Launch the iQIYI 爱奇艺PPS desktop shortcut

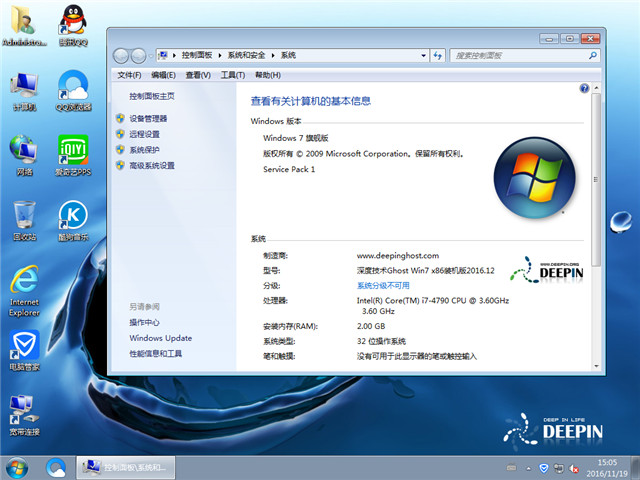click(73, 156)
